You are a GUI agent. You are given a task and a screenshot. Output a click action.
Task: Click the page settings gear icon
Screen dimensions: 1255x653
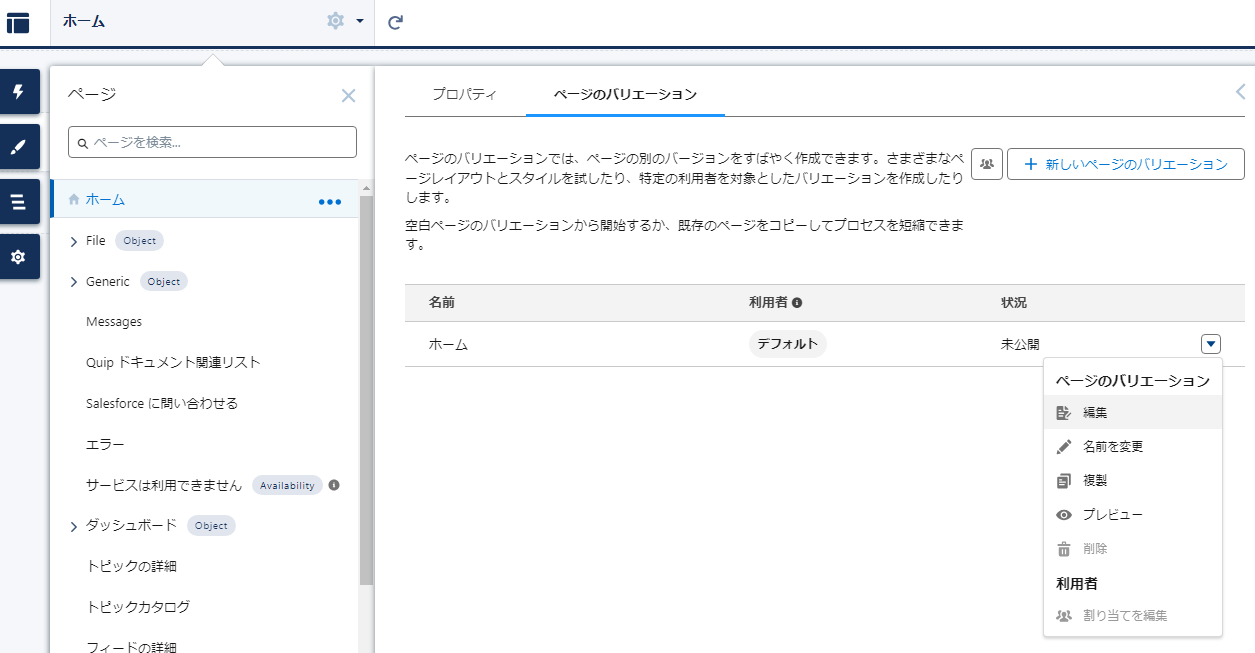(x=336, y=21)
